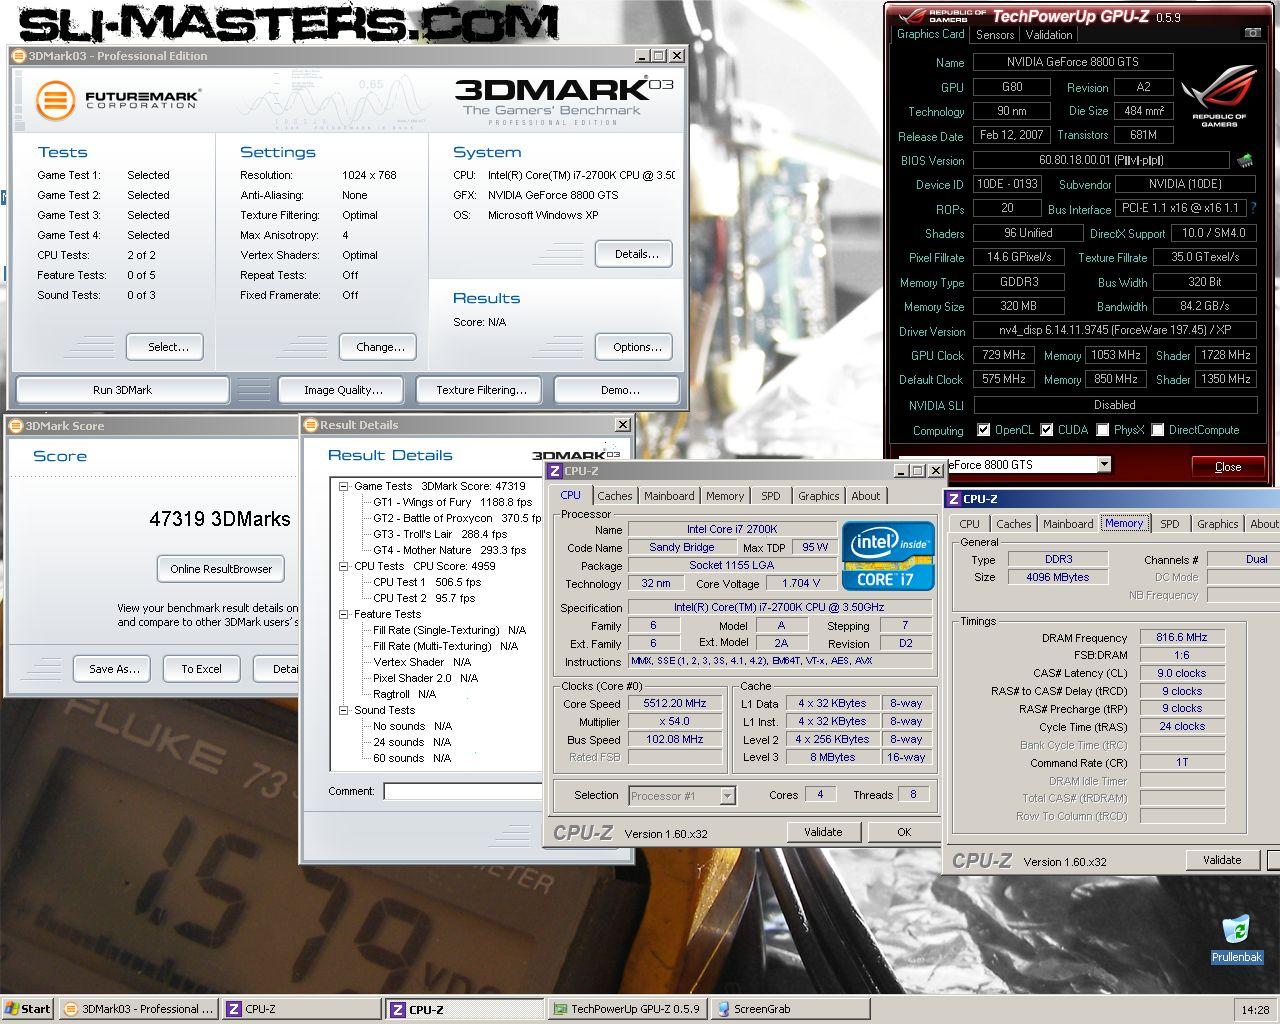Switch to the Caches tab in front CPU-Z window

(615, 496)
